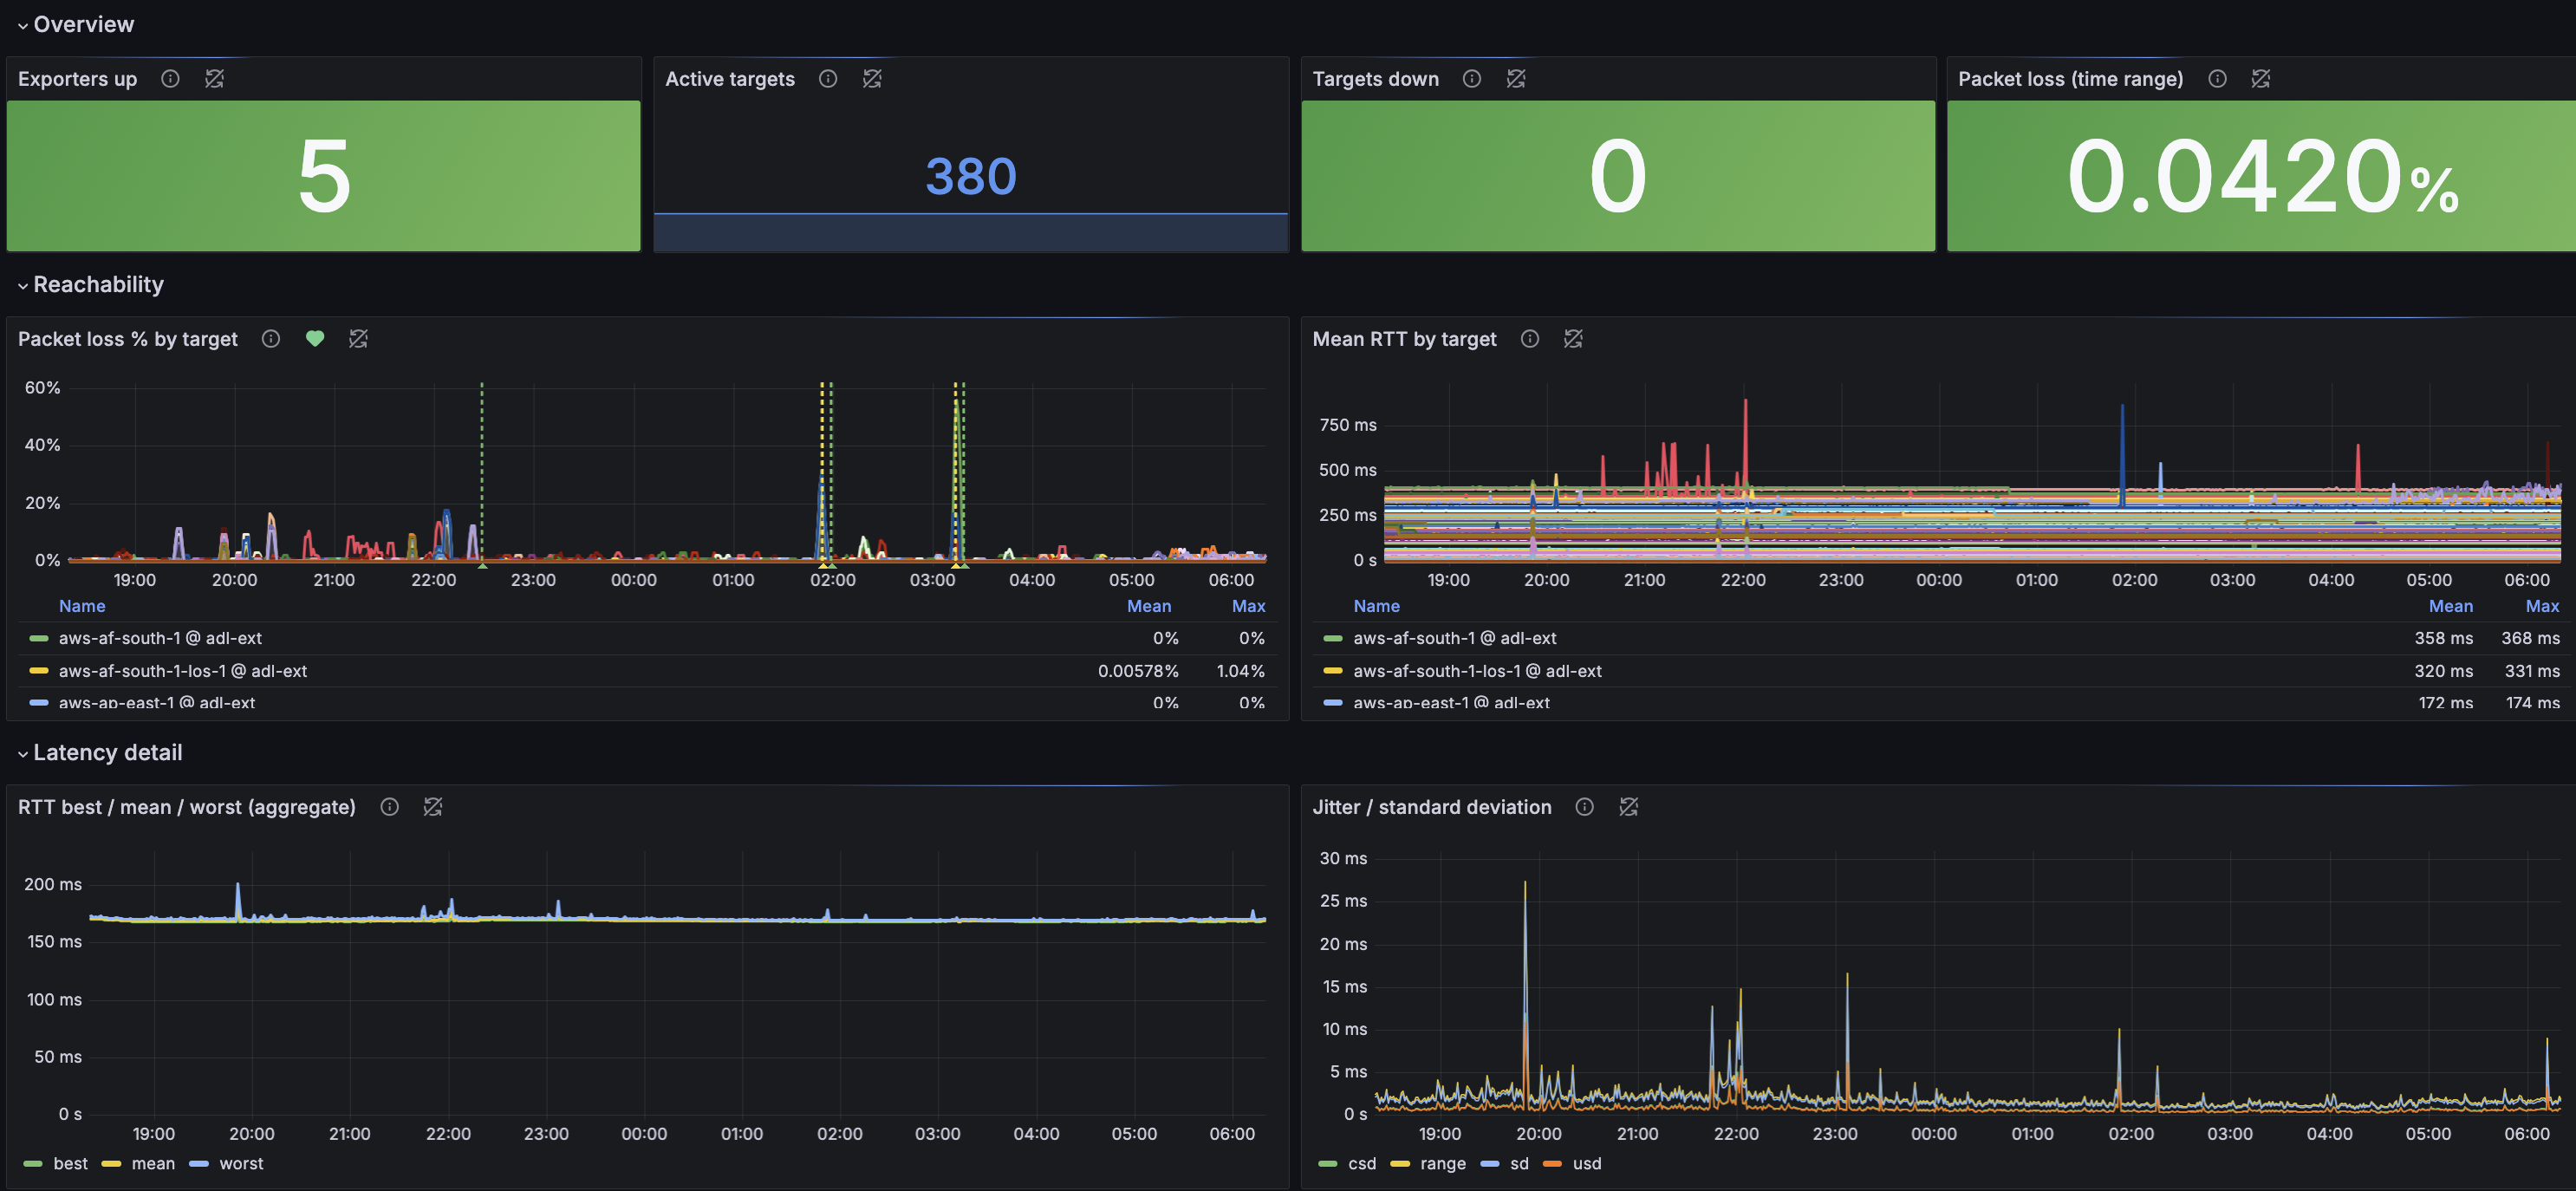Click yellow swatch of aws-af-south-1-los-1 in Mean RTT legend

1333,671
